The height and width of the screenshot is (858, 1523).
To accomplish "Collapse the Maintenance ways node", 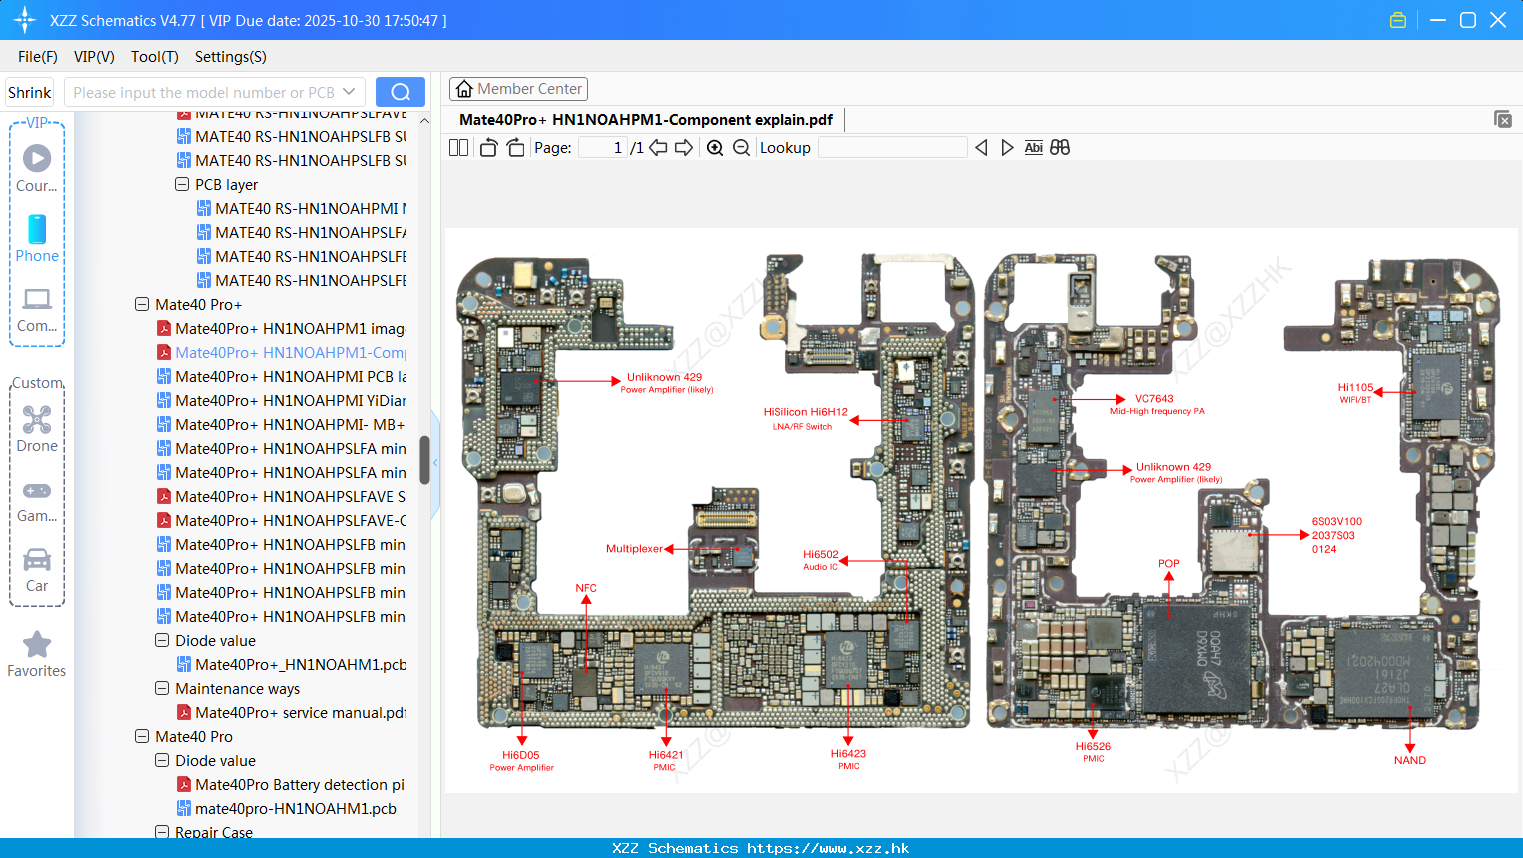I will [162, 688].
